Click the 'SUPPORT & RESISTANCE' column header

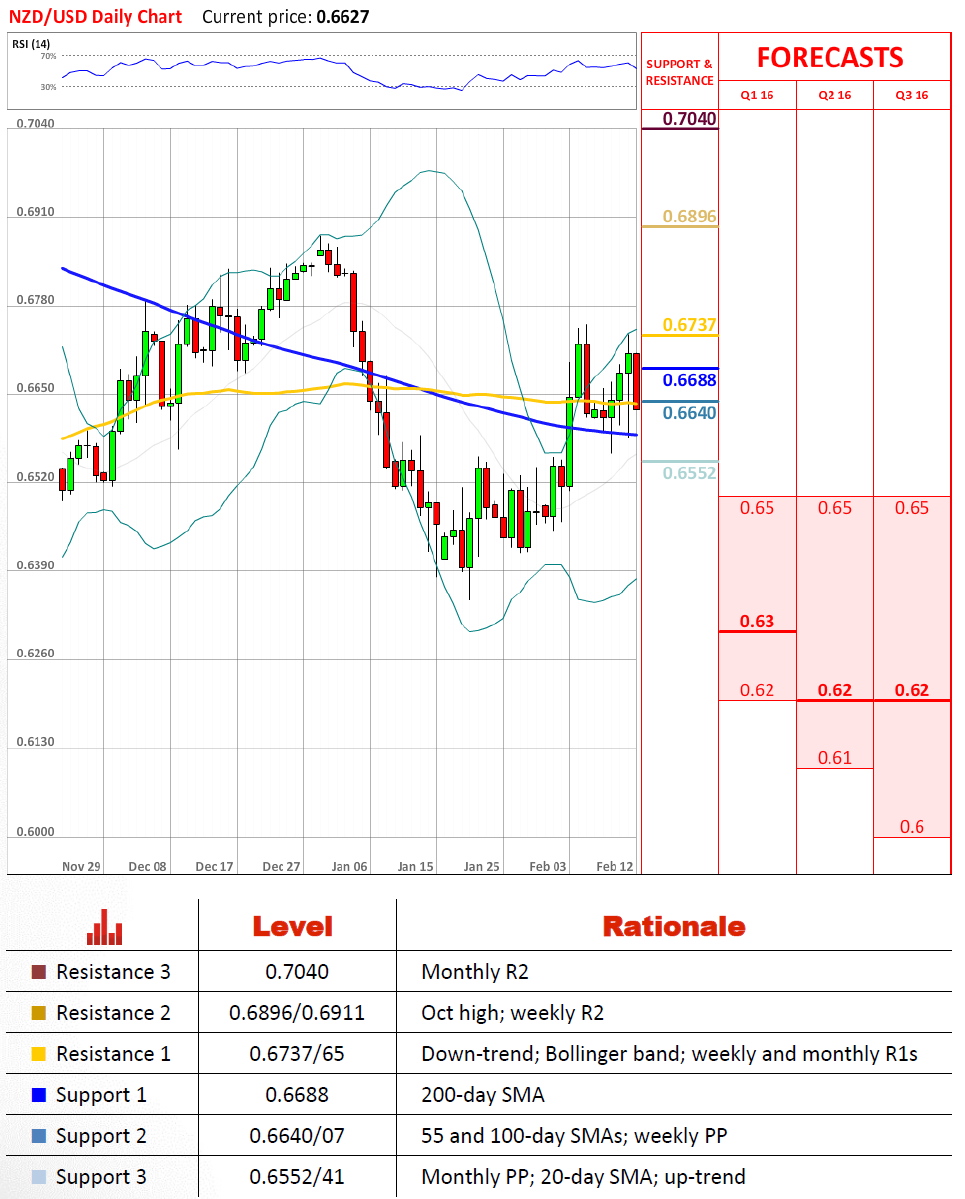679,73
